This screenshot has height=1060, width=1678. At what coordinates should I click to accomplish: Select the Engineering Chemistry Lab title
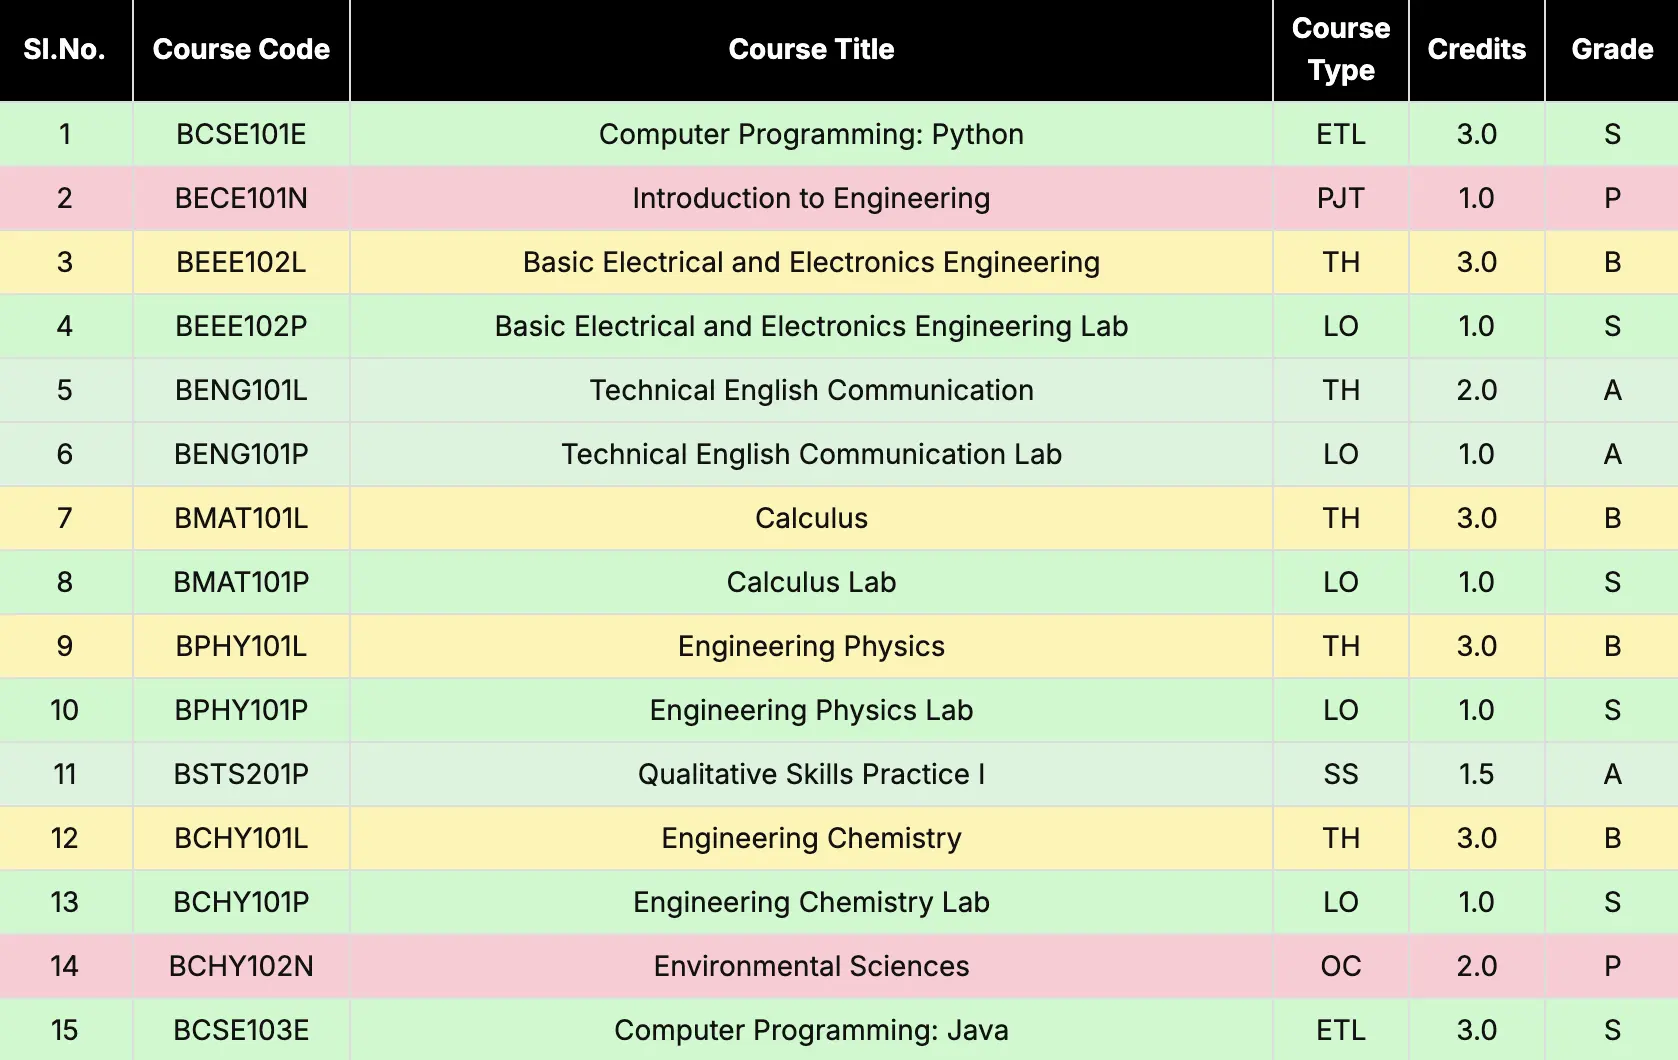tap(811, 902)
